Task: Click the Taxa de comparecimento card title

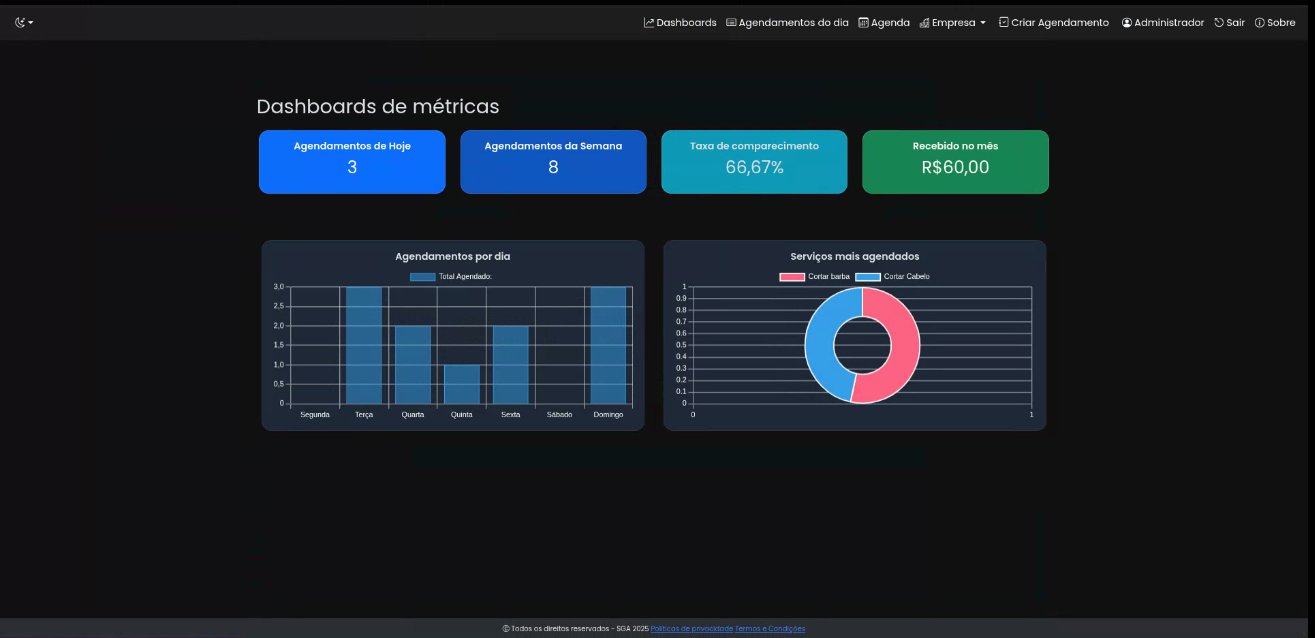Action: pos(754,146)
